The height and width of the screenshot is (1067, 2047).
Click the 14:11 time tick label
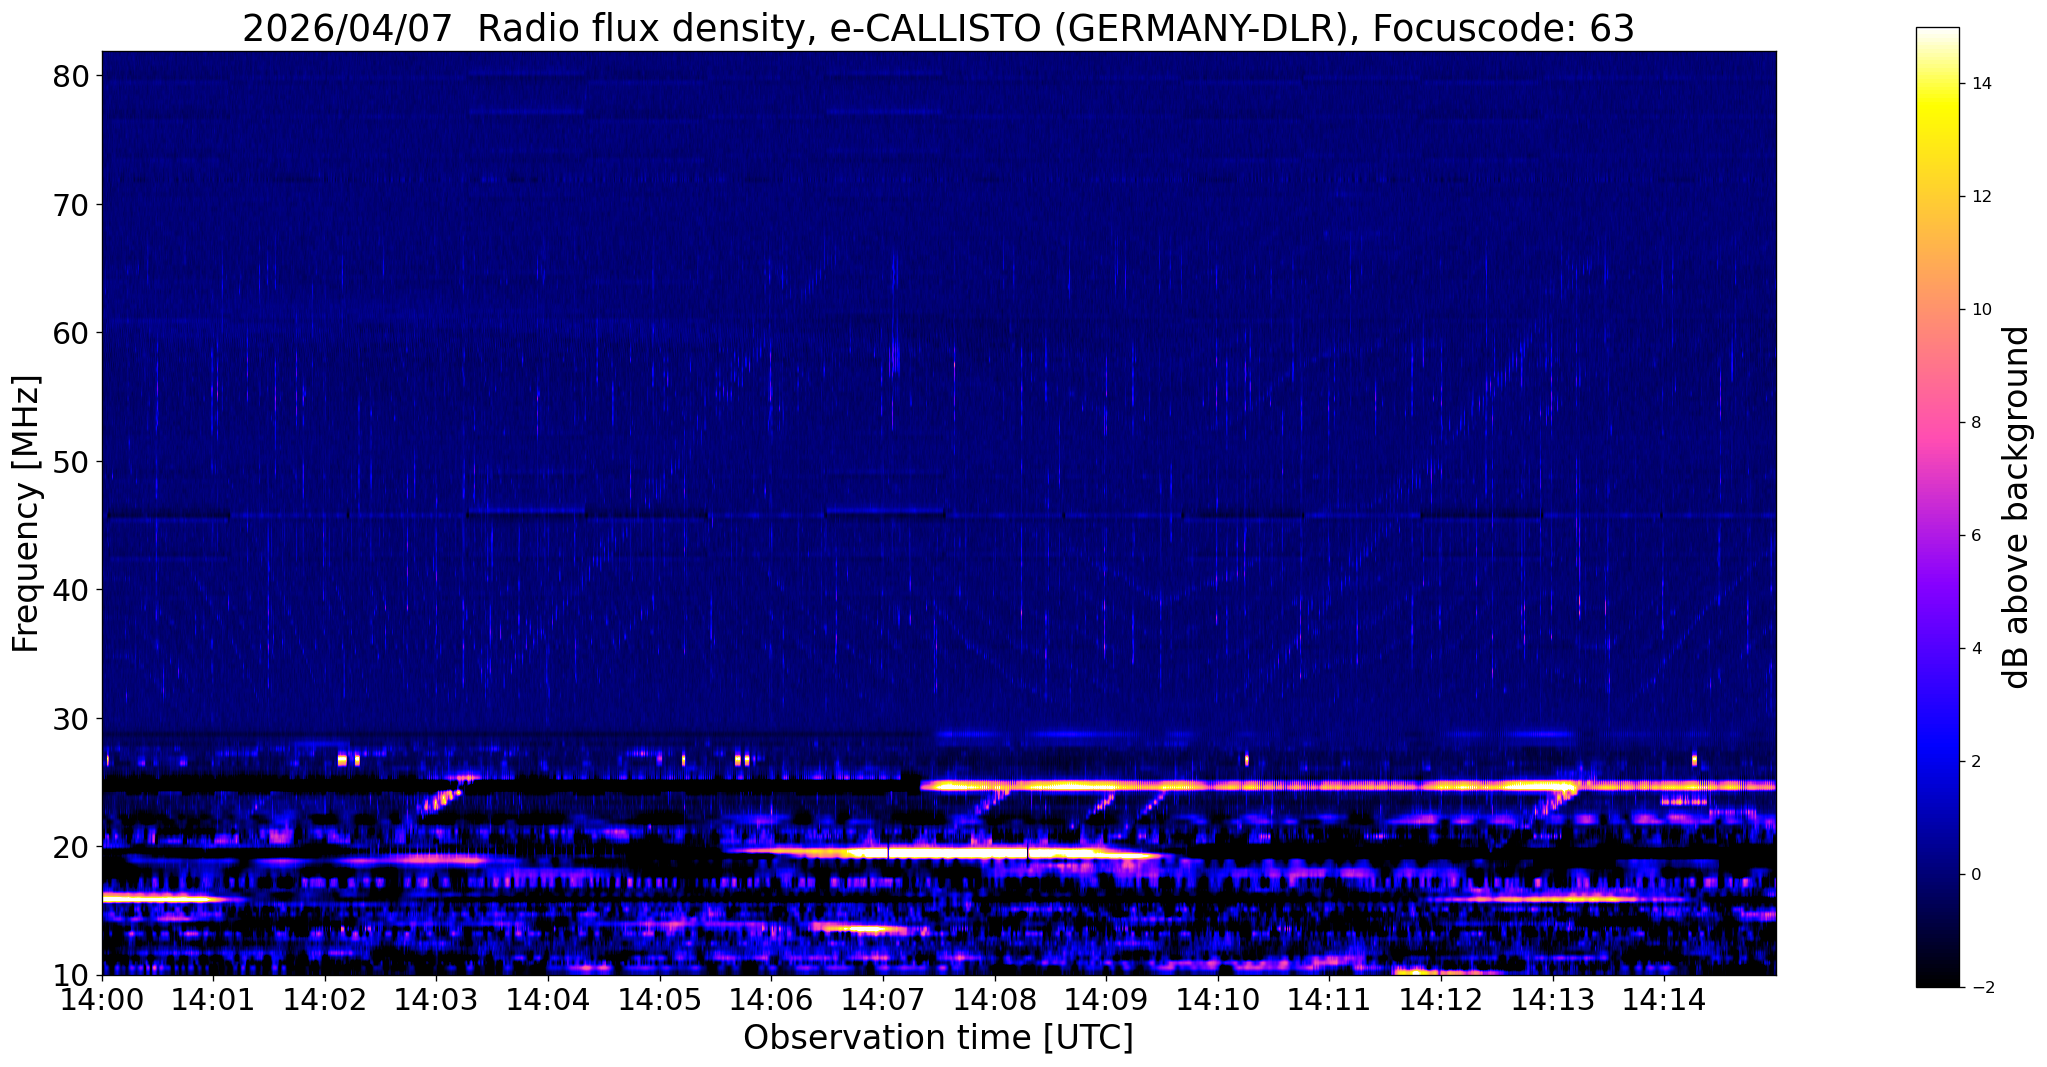coord(1329,998)
